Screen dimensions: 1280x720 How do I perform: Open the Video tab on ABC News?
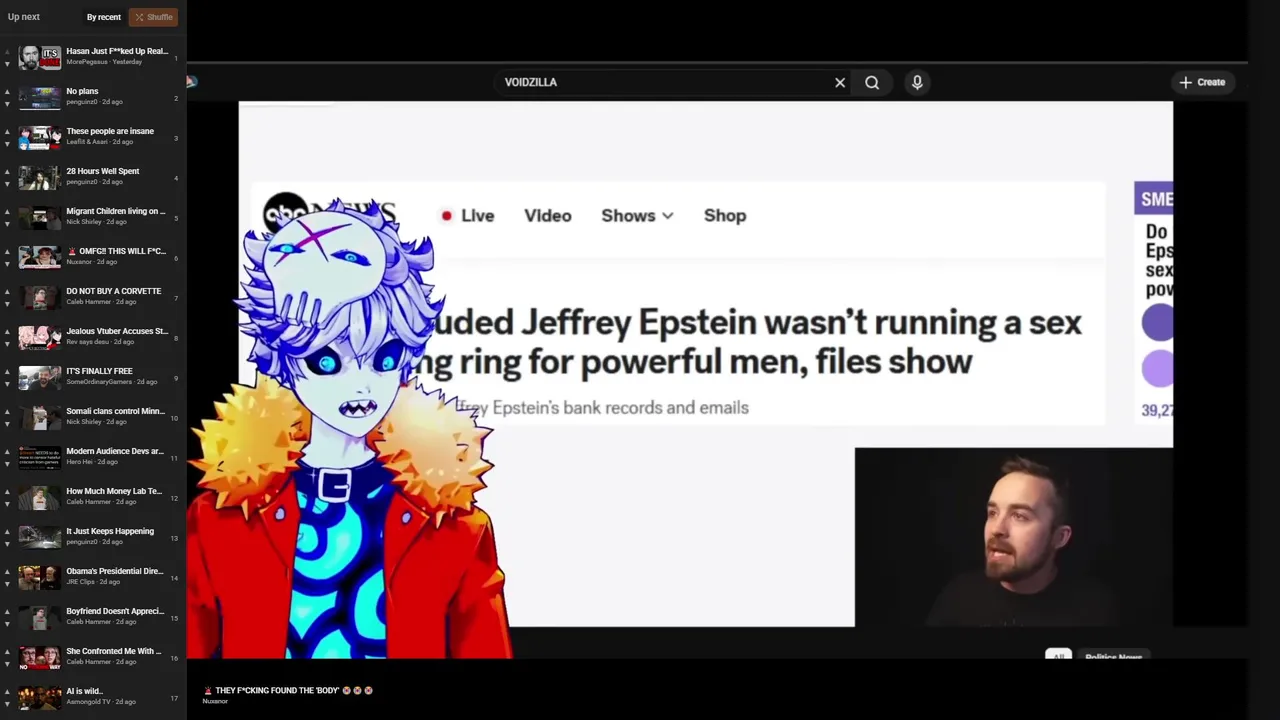click(x=548, y=215)
